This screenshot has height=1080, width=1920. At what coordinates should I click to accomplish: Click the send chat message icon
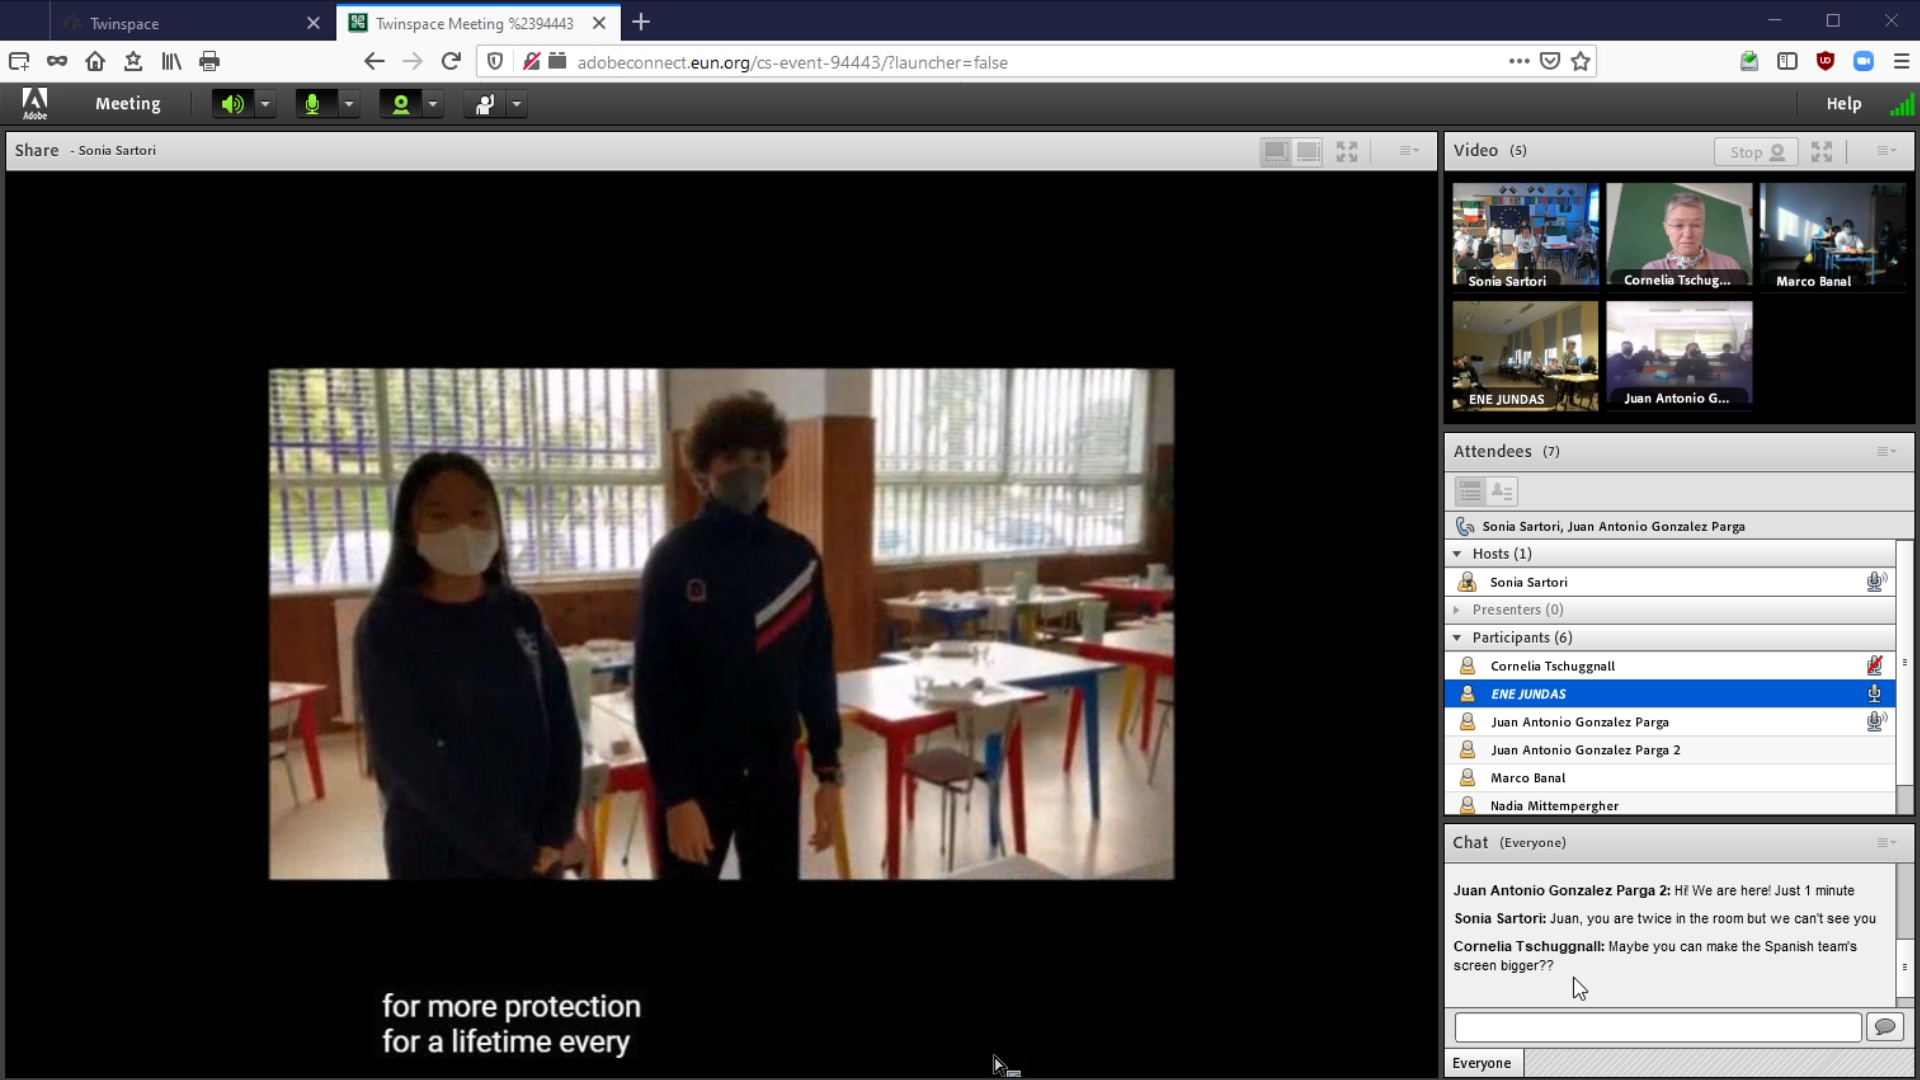(1885, 1027)
